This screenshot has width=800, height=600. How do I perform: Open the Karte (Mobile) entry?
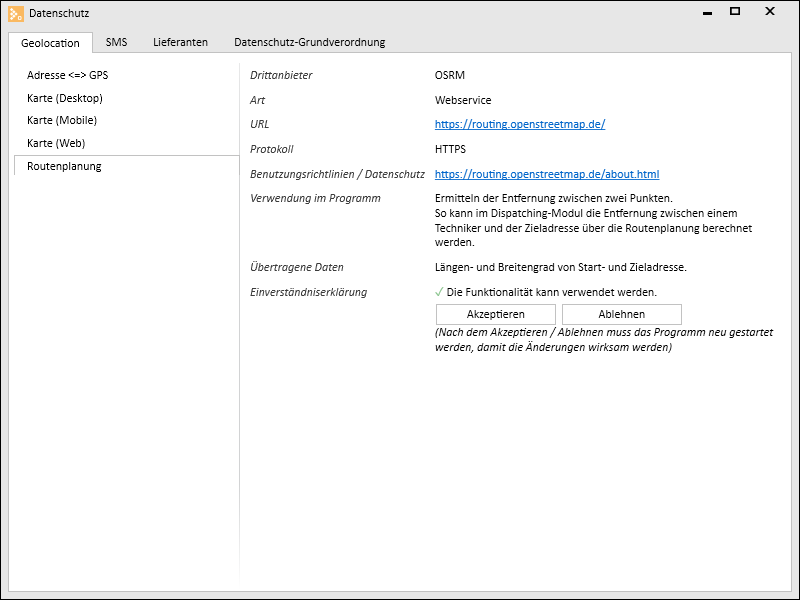62,120
